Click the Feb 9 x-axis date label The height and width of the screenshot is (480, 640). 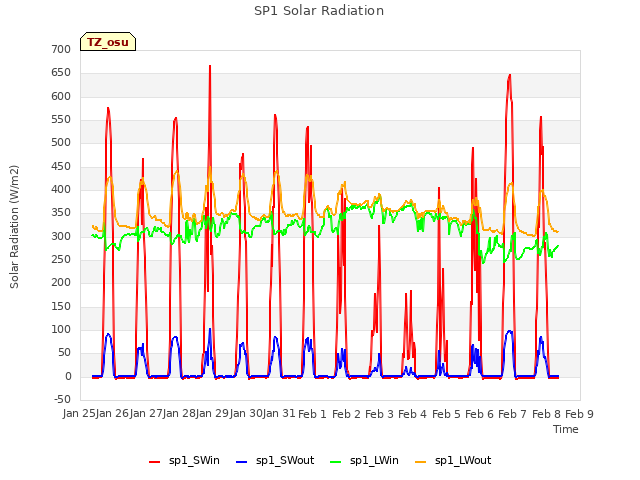pyautogui.click(x=579, y=414)
